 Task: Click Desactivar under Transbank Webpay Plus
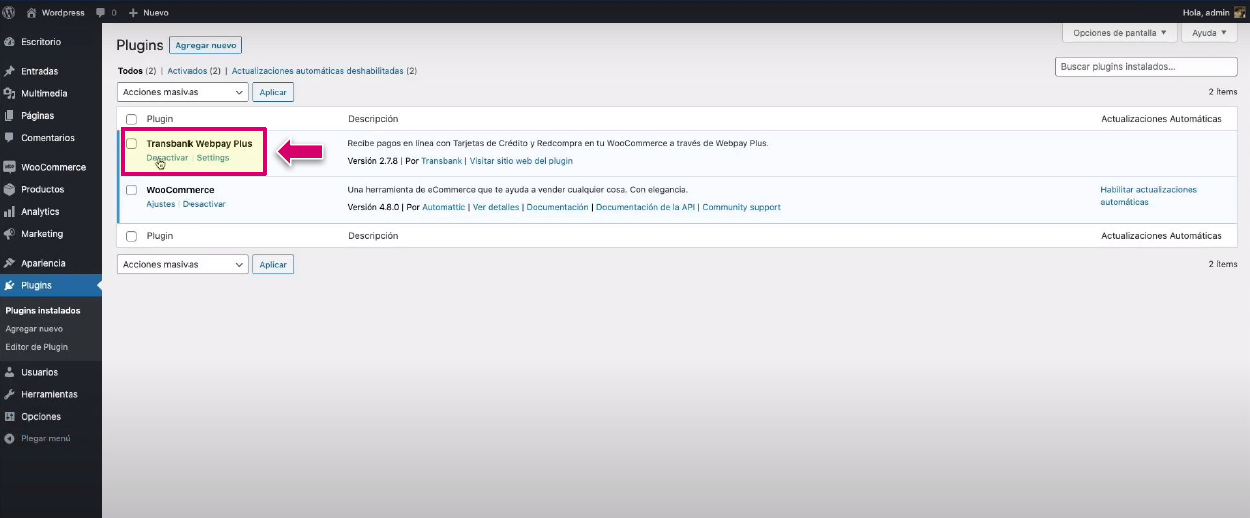point(167,158)
